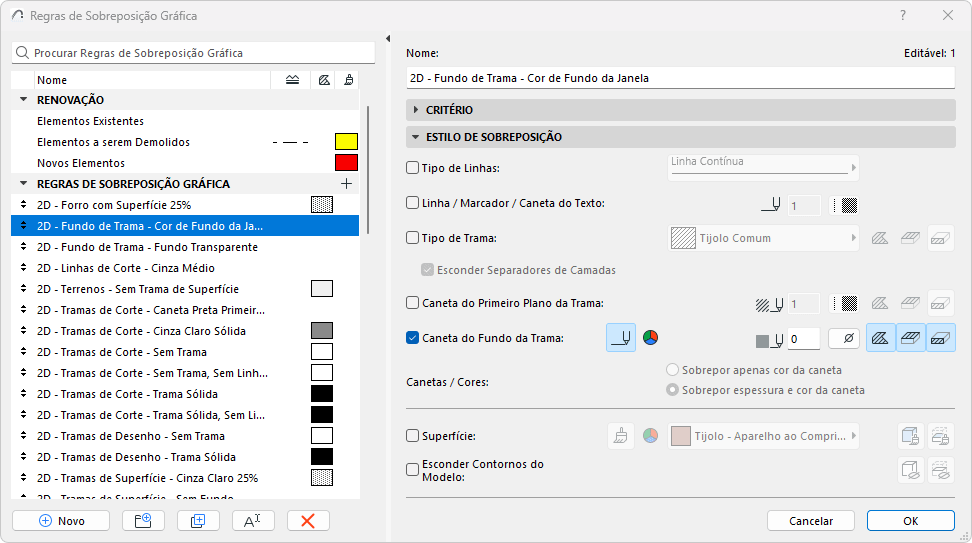
Task: Add a rule with the plus icon in the list header
Action: coord(347,184)
